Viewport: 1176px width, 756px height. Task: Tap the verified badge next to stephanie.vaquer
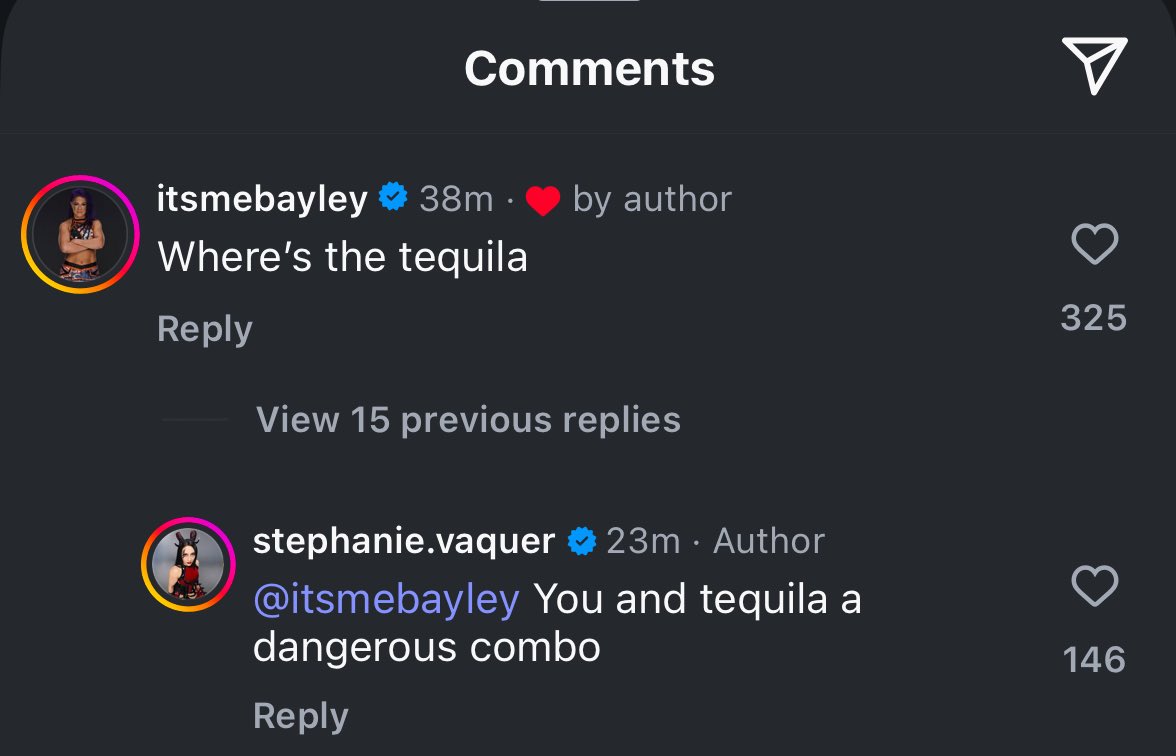[x=581, y=541]
